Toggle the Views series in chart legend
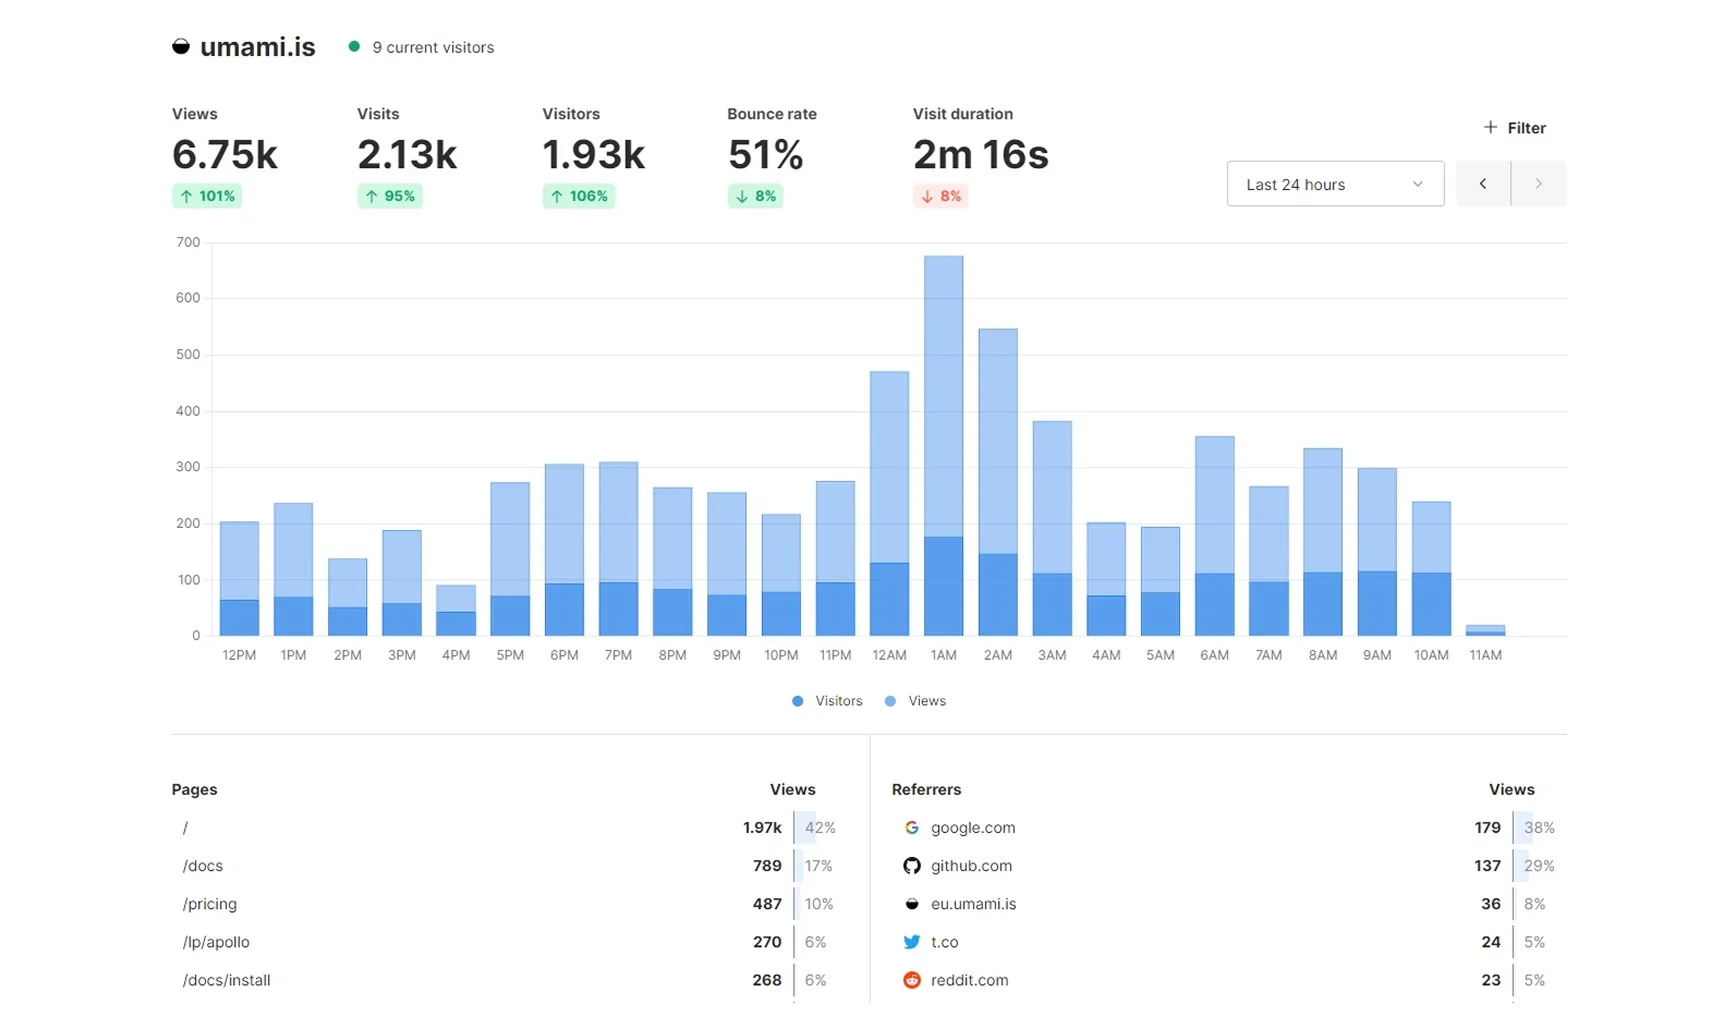 pyautogui.click(x=915, y=701)
